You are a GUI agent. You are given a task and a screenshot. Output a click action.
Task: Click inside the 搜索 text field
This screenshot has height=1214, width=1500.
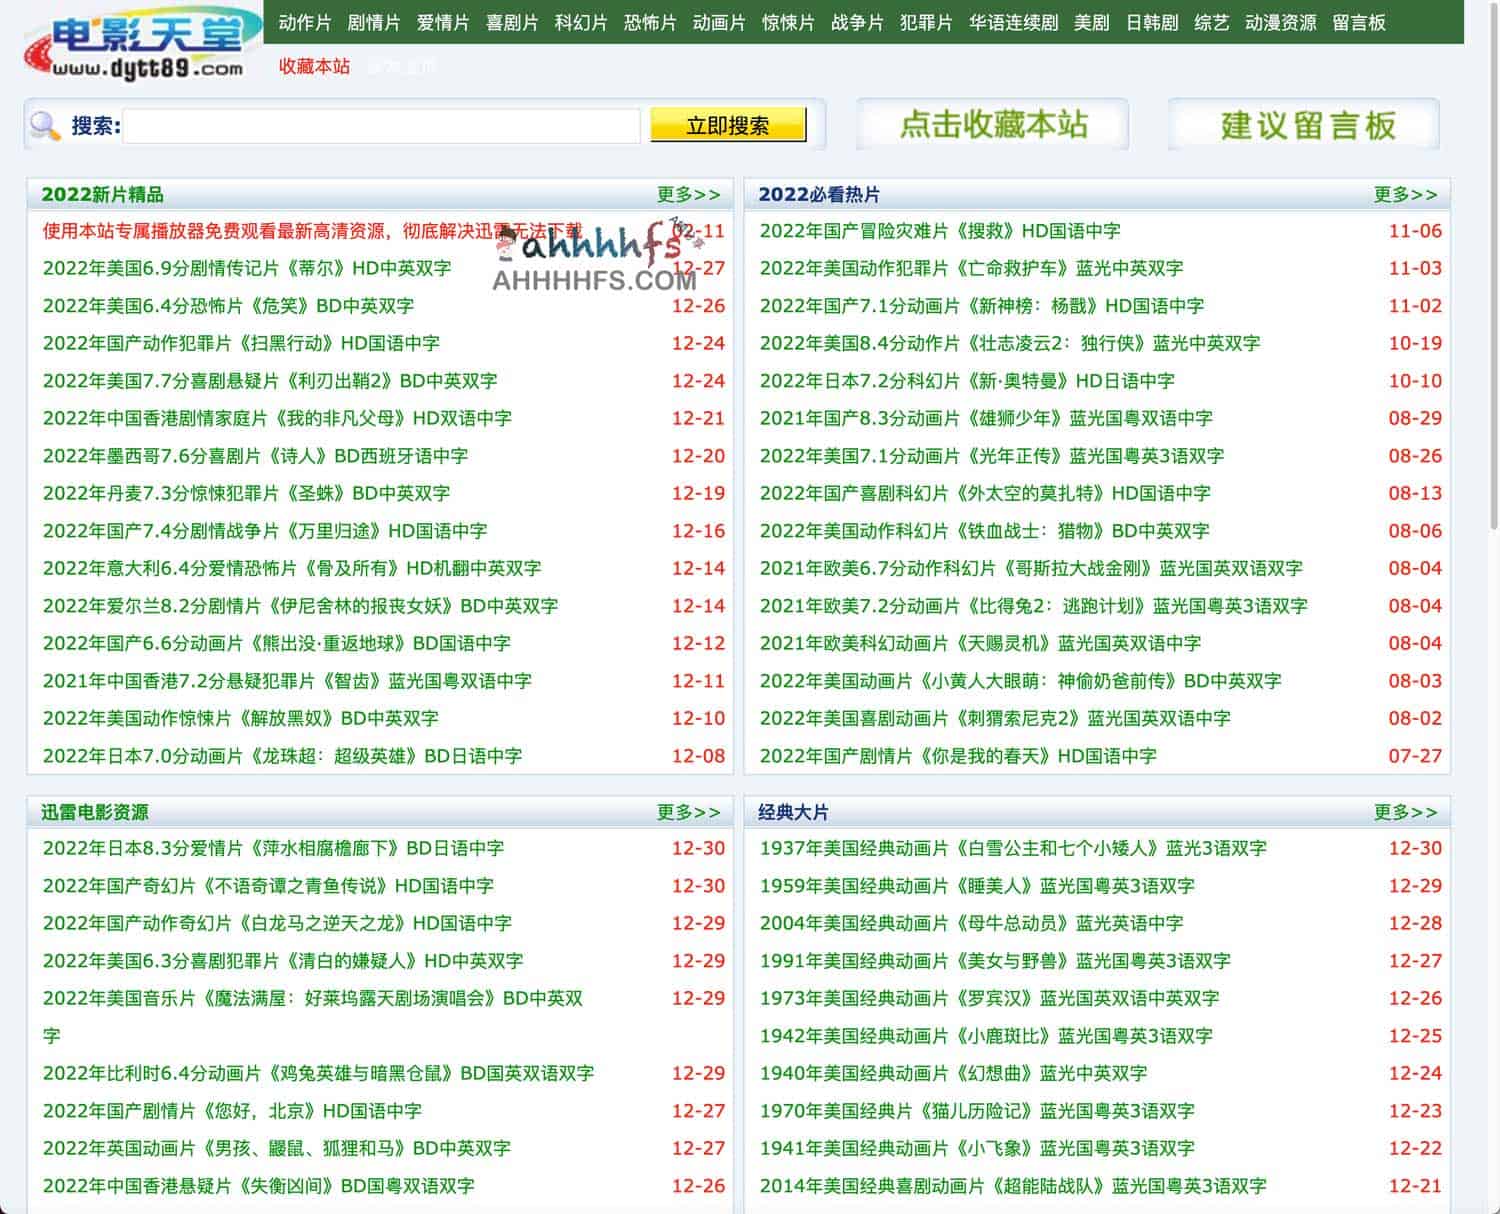tap(381, 126)
